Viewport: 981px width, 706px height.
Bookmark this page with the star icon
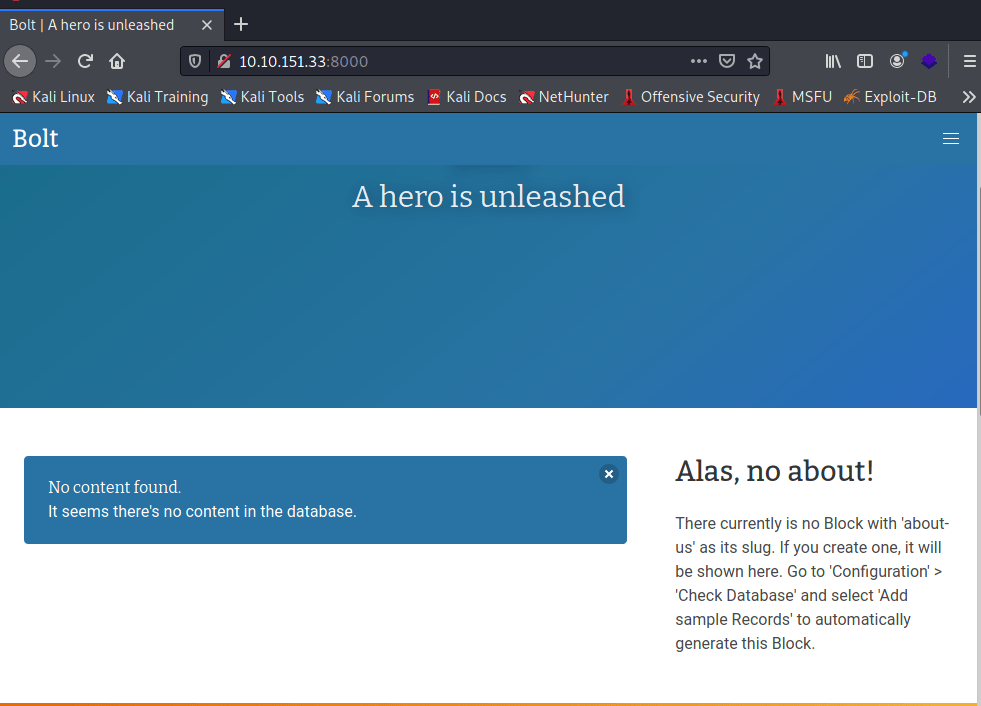click(x=755, y=61)
